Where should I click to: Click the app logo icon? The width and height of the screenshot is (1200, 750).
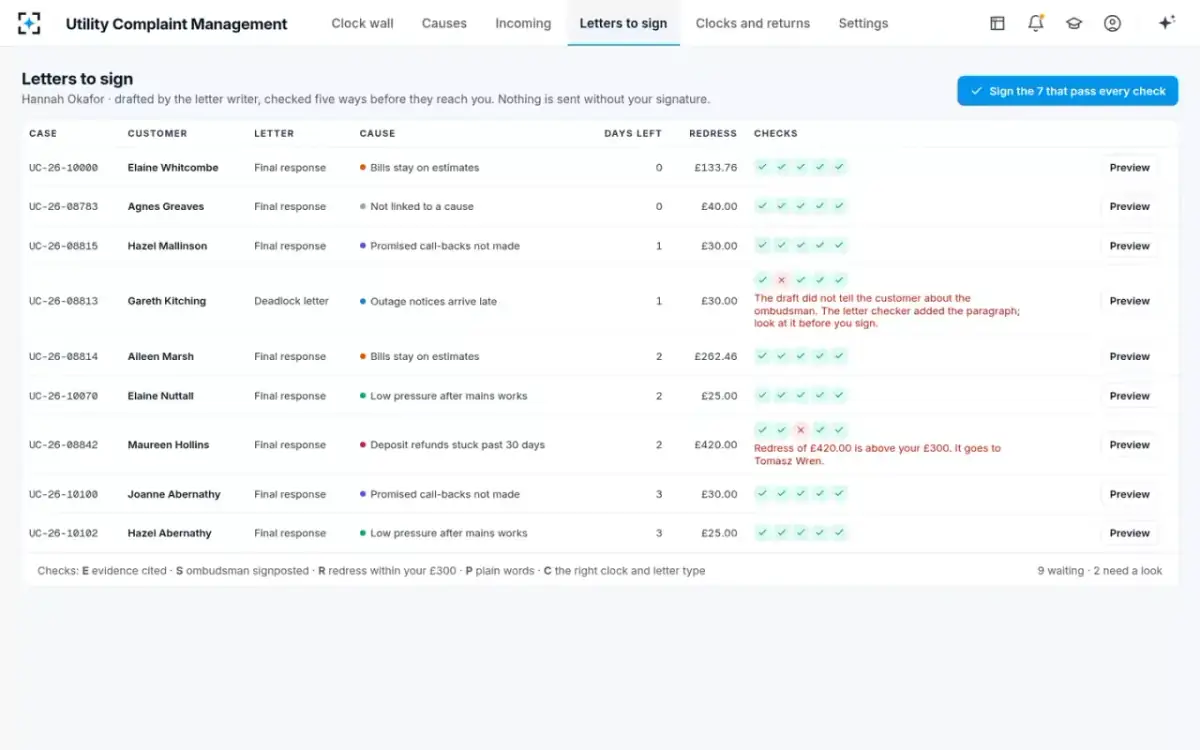tap(30, 23)
